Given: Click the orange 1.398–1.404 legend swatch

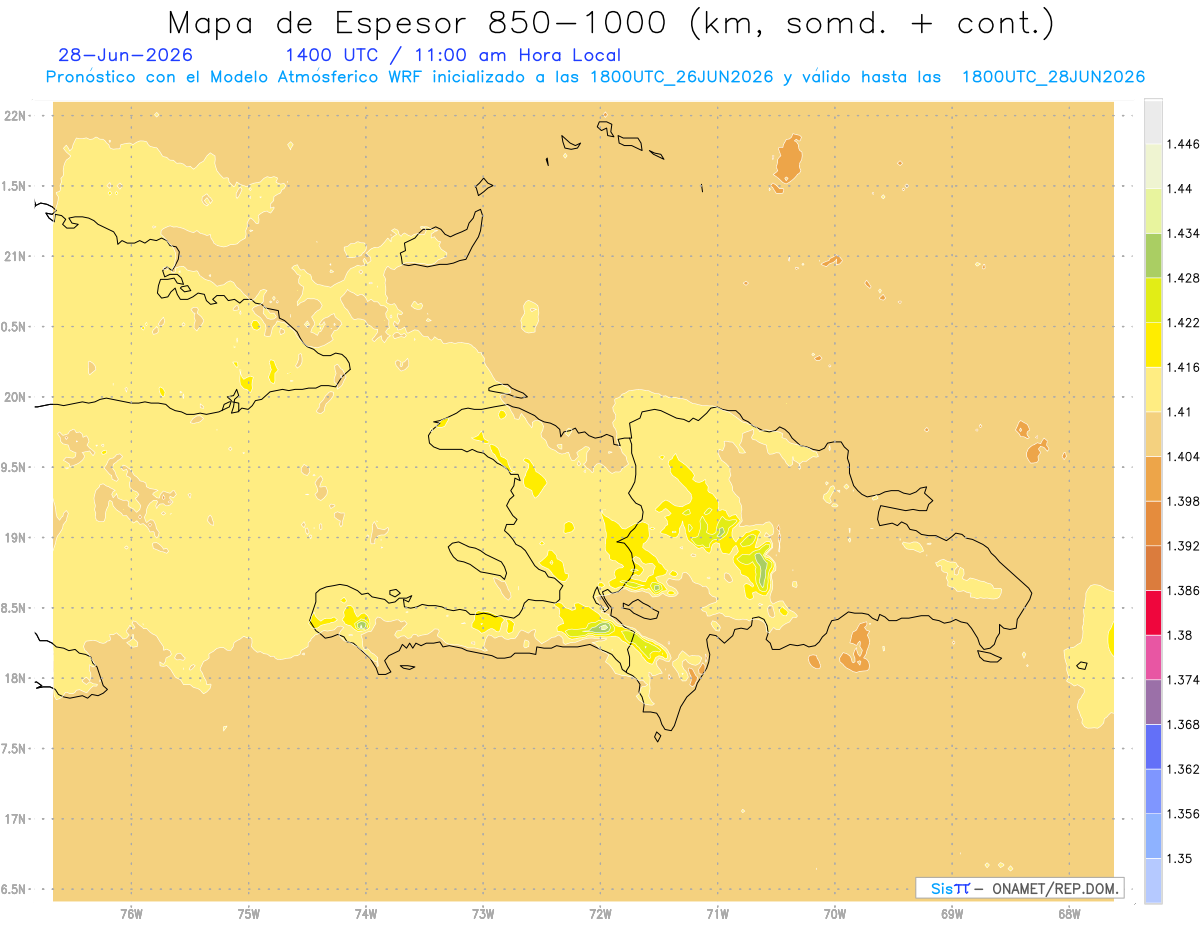Looking at the screenshot, I should [x=1153, y=479].
